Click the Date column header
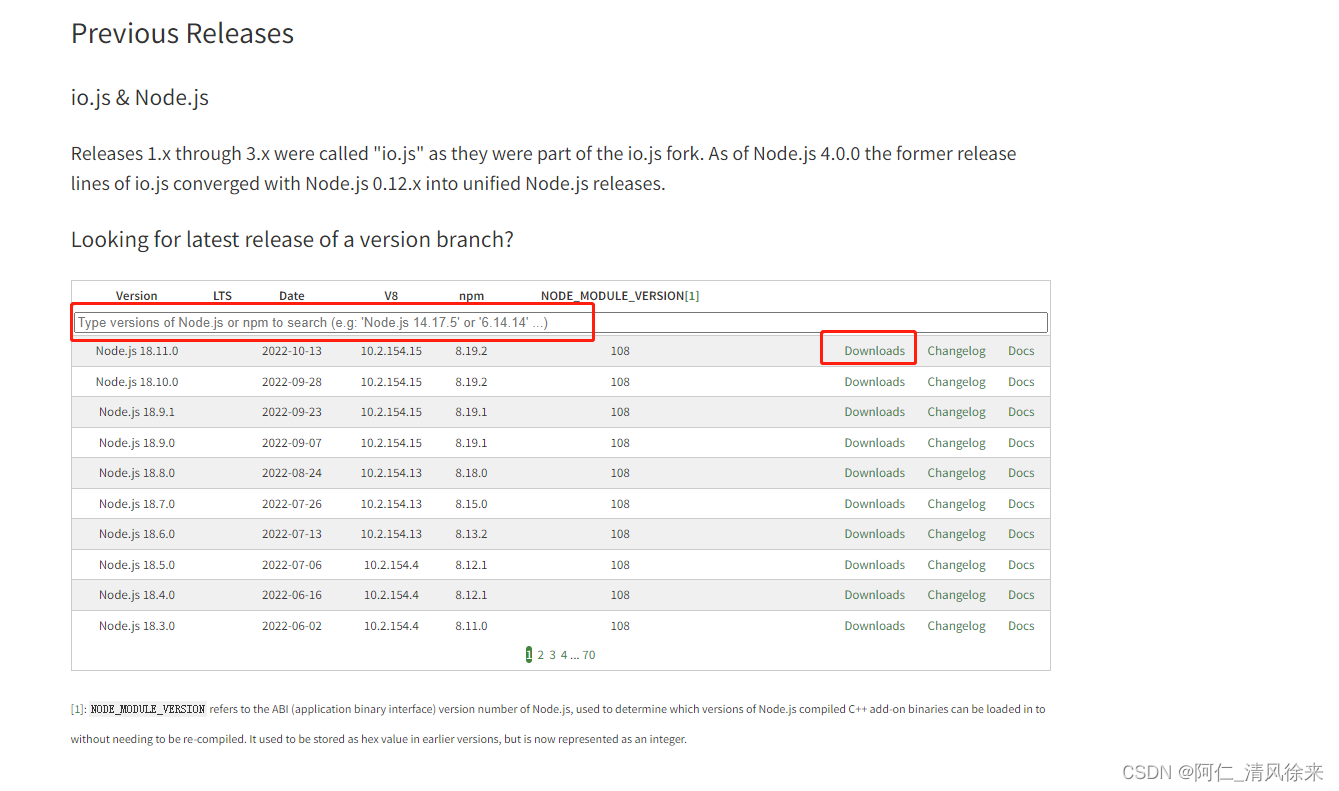Screen dimensions: 1339x791 (x=292, y=296)
